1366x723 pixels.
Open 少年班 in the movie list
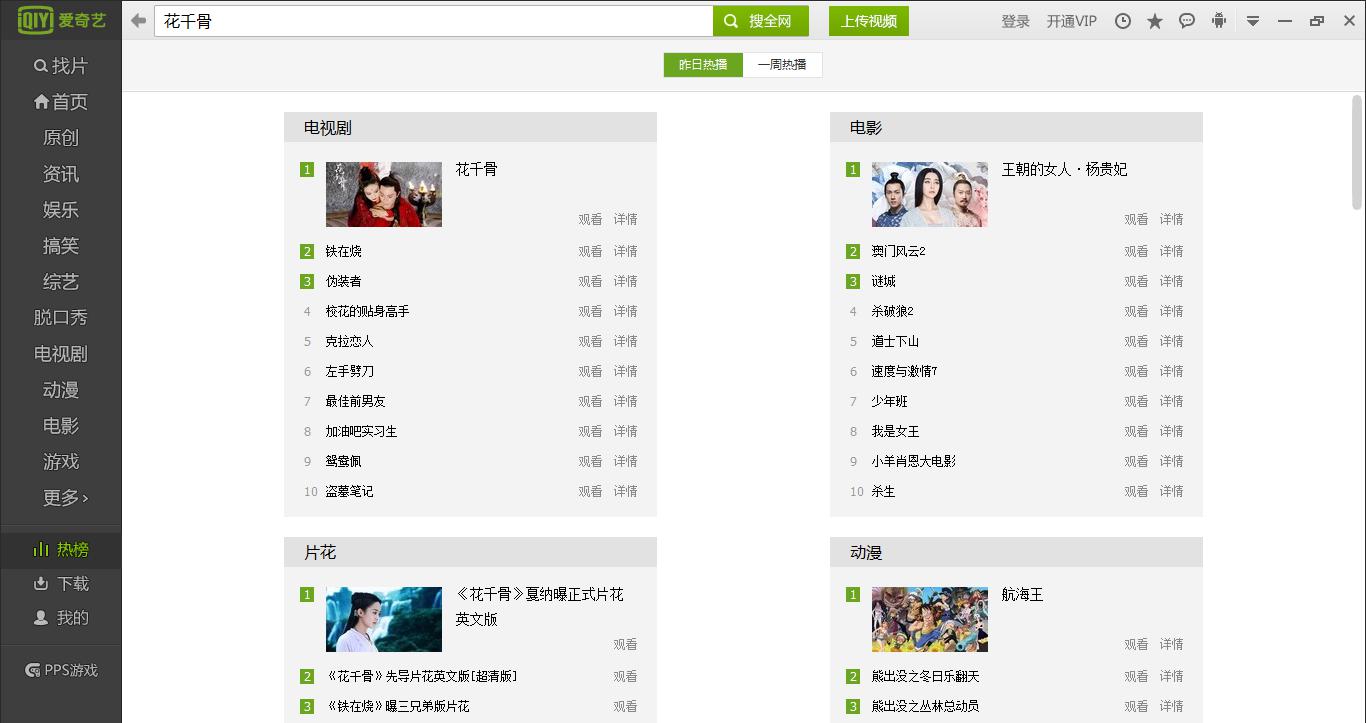point(889,401)
